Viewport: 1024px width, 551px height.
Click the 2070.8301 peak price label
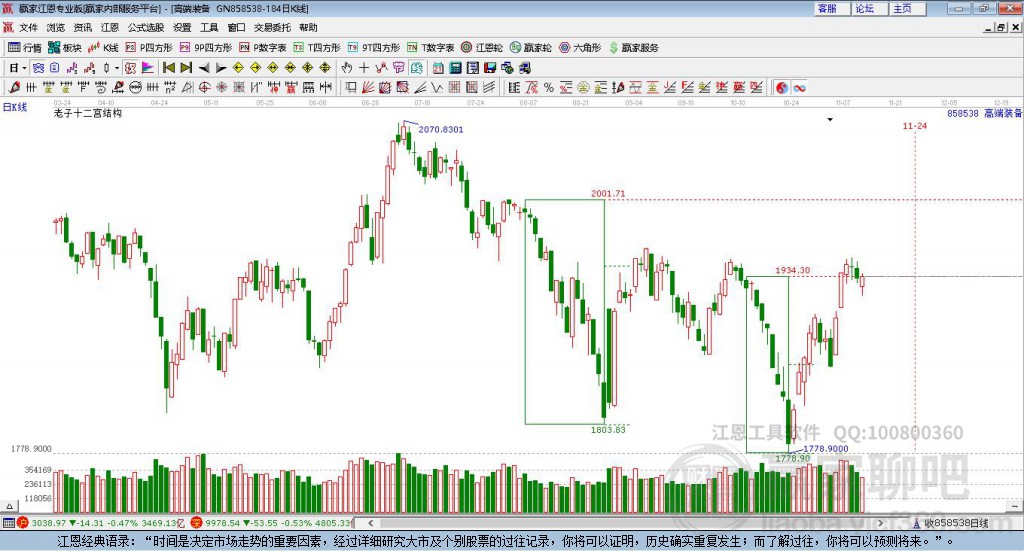[441, 129]
